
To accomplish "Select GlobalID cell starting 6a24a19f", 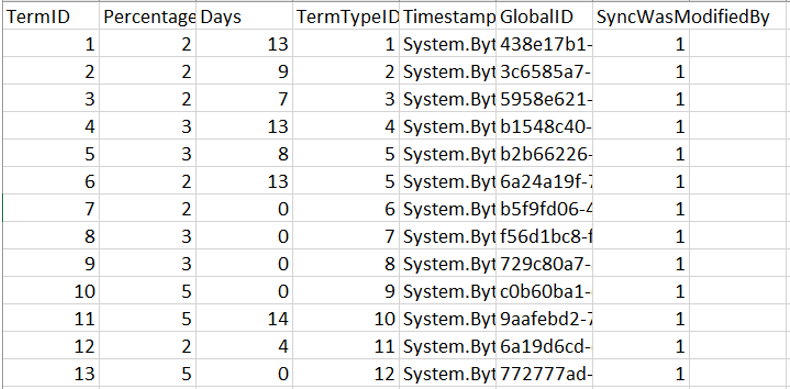I will coord(544,181).
